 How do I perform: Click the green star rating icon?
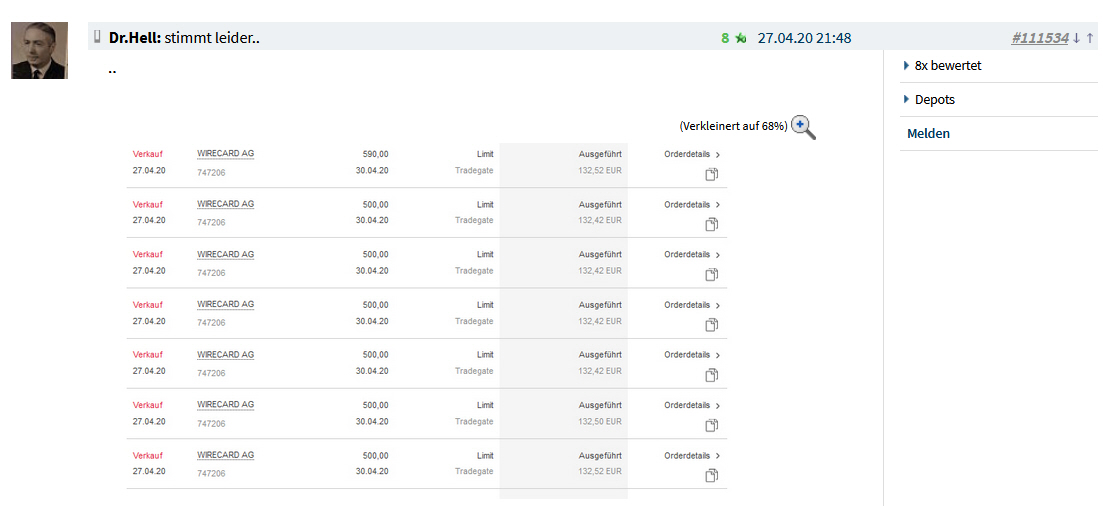click(740, 38)
